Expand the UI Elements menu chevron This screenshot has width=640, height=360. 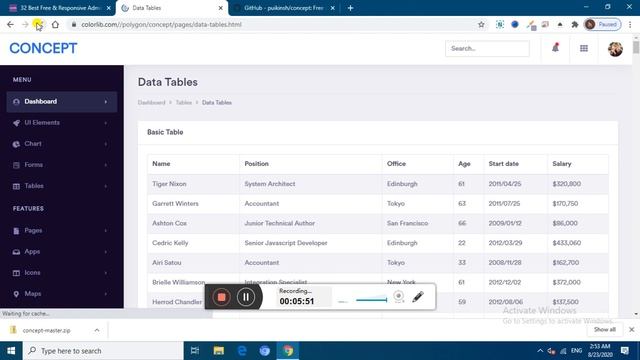[x=106, y=123]
